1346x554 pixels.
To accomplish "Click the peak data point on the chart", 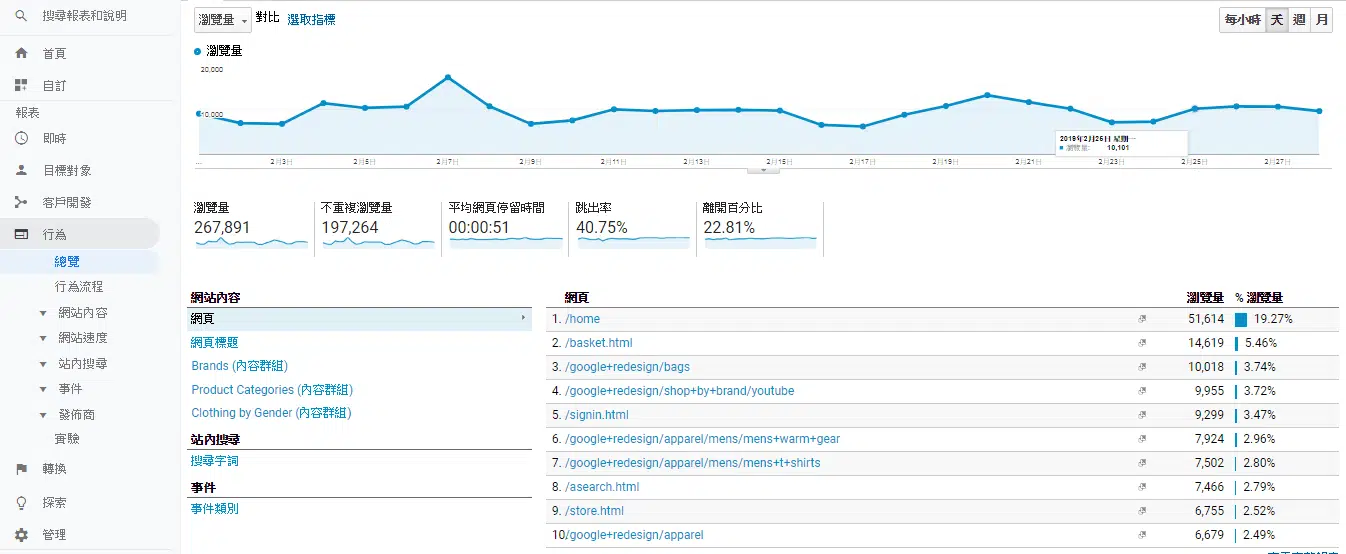I will (x=448, y=77).
